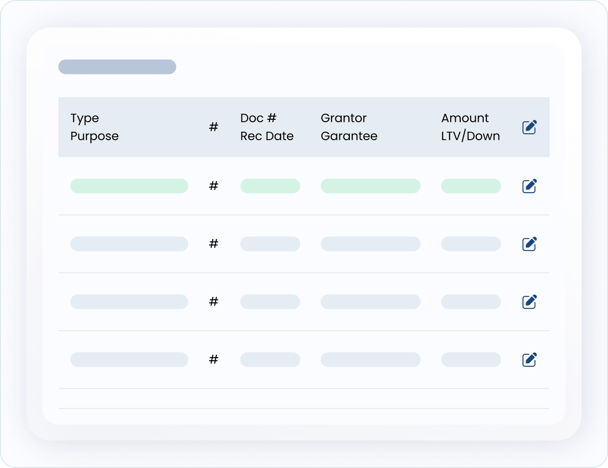Viewport: 608px width, 468px height.
Task: Select the gray Grantor cell in the second row
Action: pos(370,244)
